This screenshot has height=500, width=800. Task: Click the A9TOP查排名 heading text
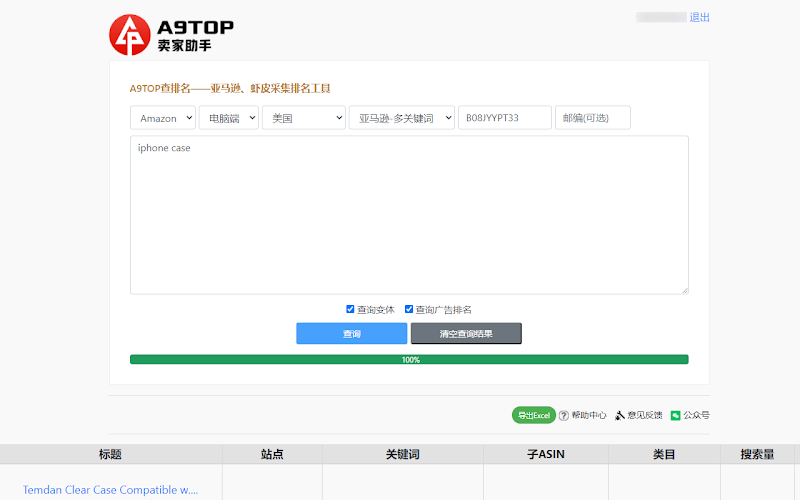pyautogui.click(x=230, y=89)
